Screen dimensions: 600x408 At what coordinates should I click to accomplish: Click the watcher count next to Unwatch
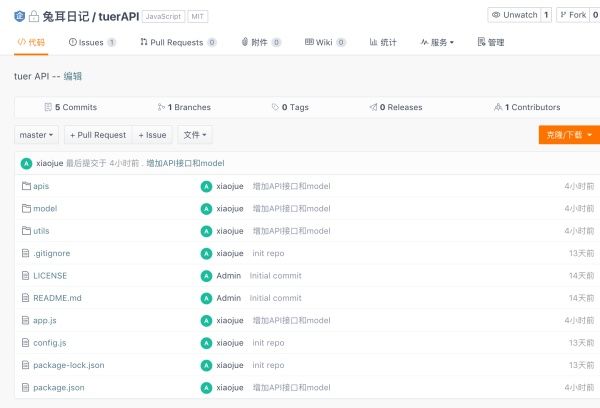coord(546,15)
